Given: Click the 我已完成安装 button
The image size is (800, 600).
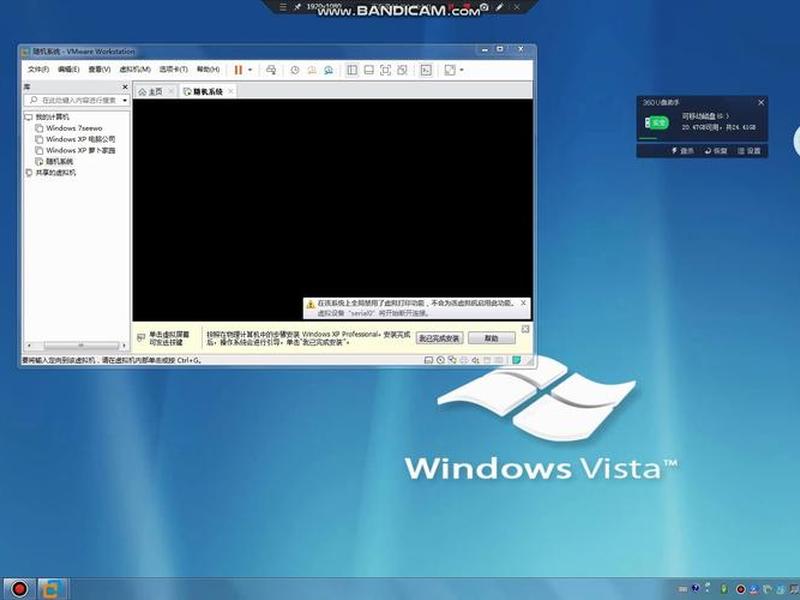Looking at the screenshot, I should 439,338.
